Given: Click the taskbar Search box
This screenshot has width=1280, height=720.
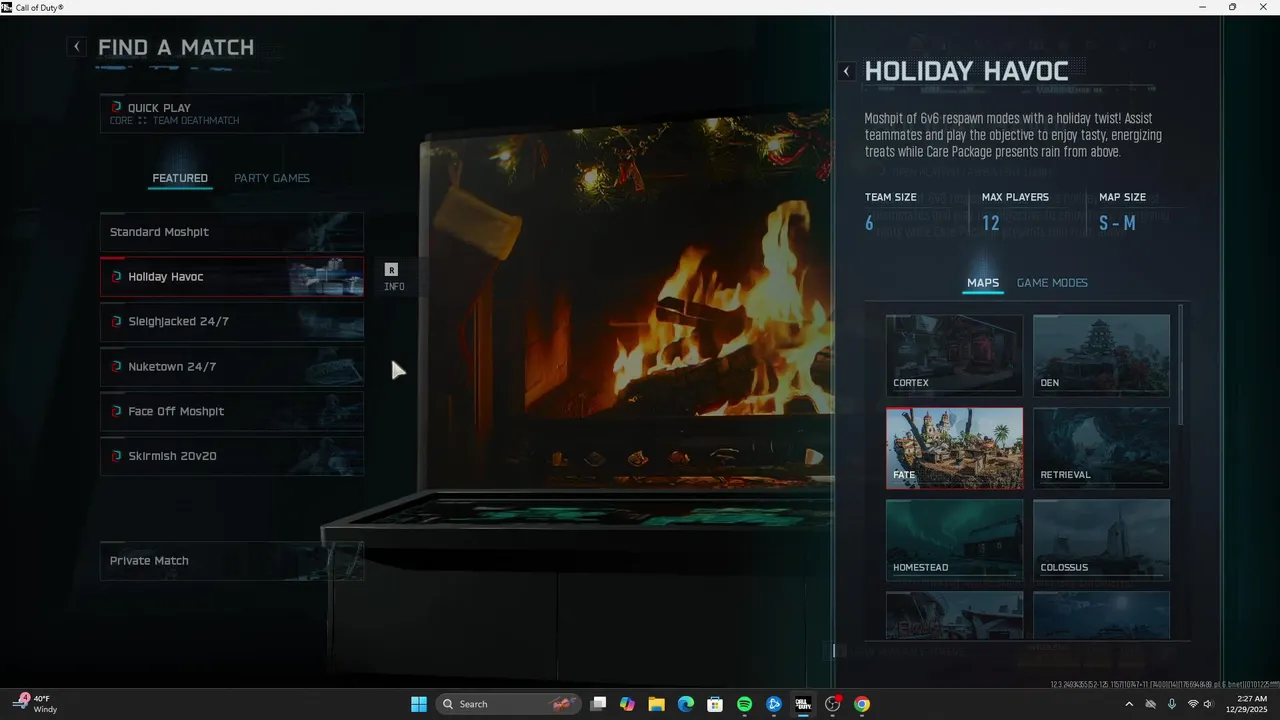Looking at the screenshot, I should 507,704.
